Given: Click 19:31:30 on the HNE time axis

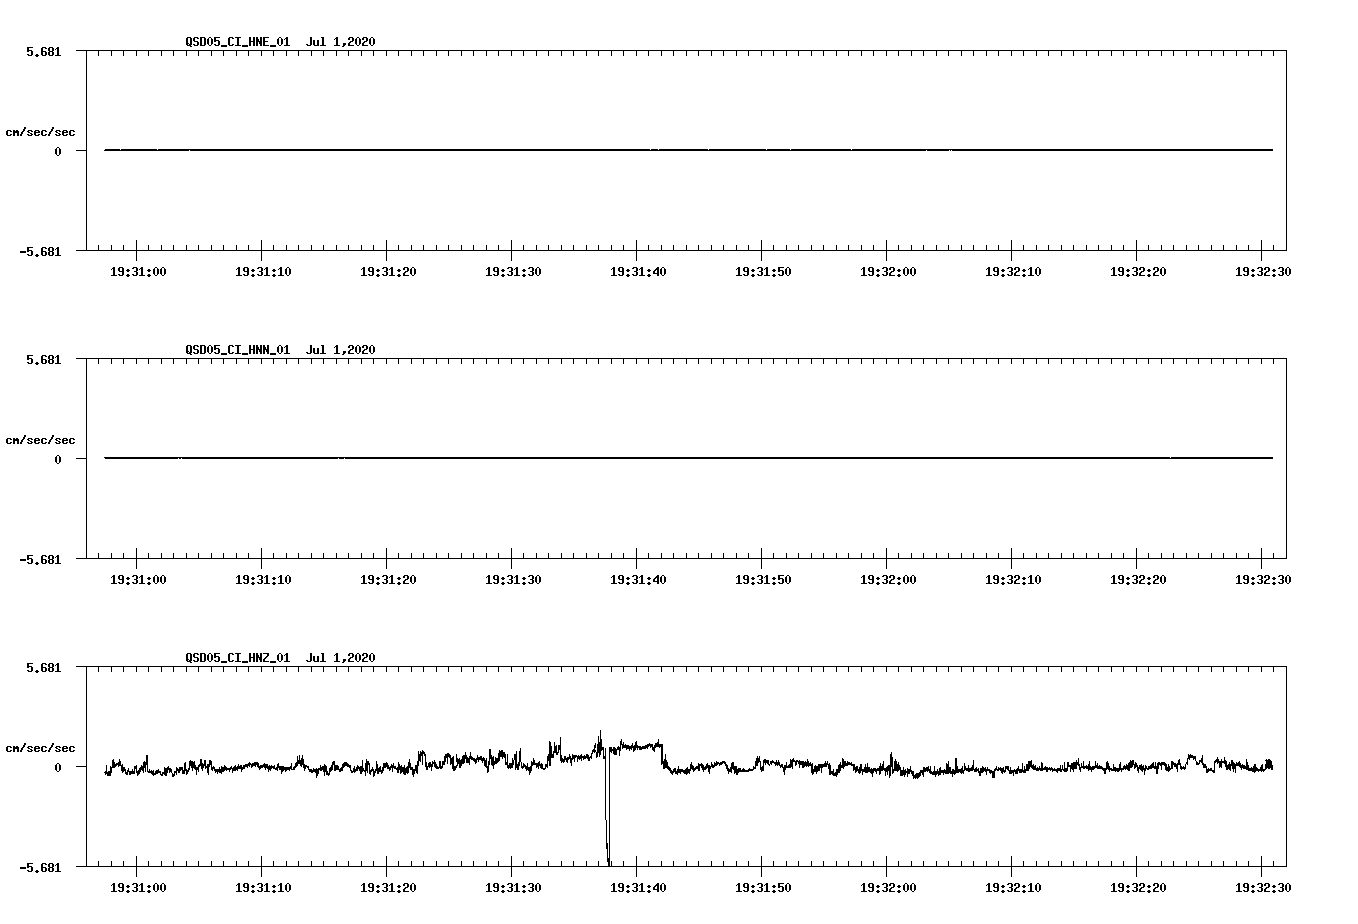Looking at the screenshot, I should pos(513,271).
